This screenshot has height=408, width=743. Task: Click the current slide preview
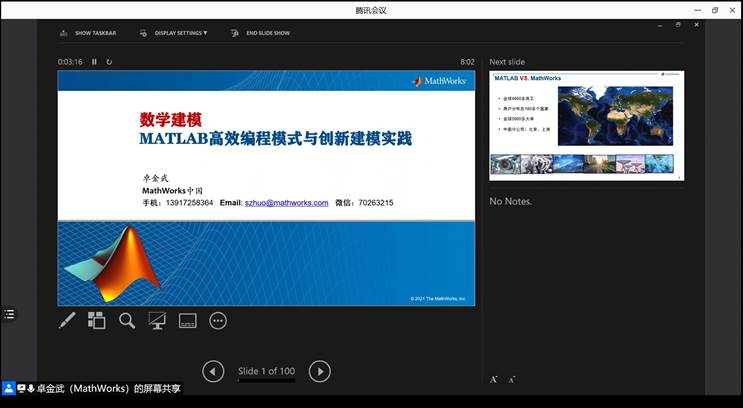point(266,187)
